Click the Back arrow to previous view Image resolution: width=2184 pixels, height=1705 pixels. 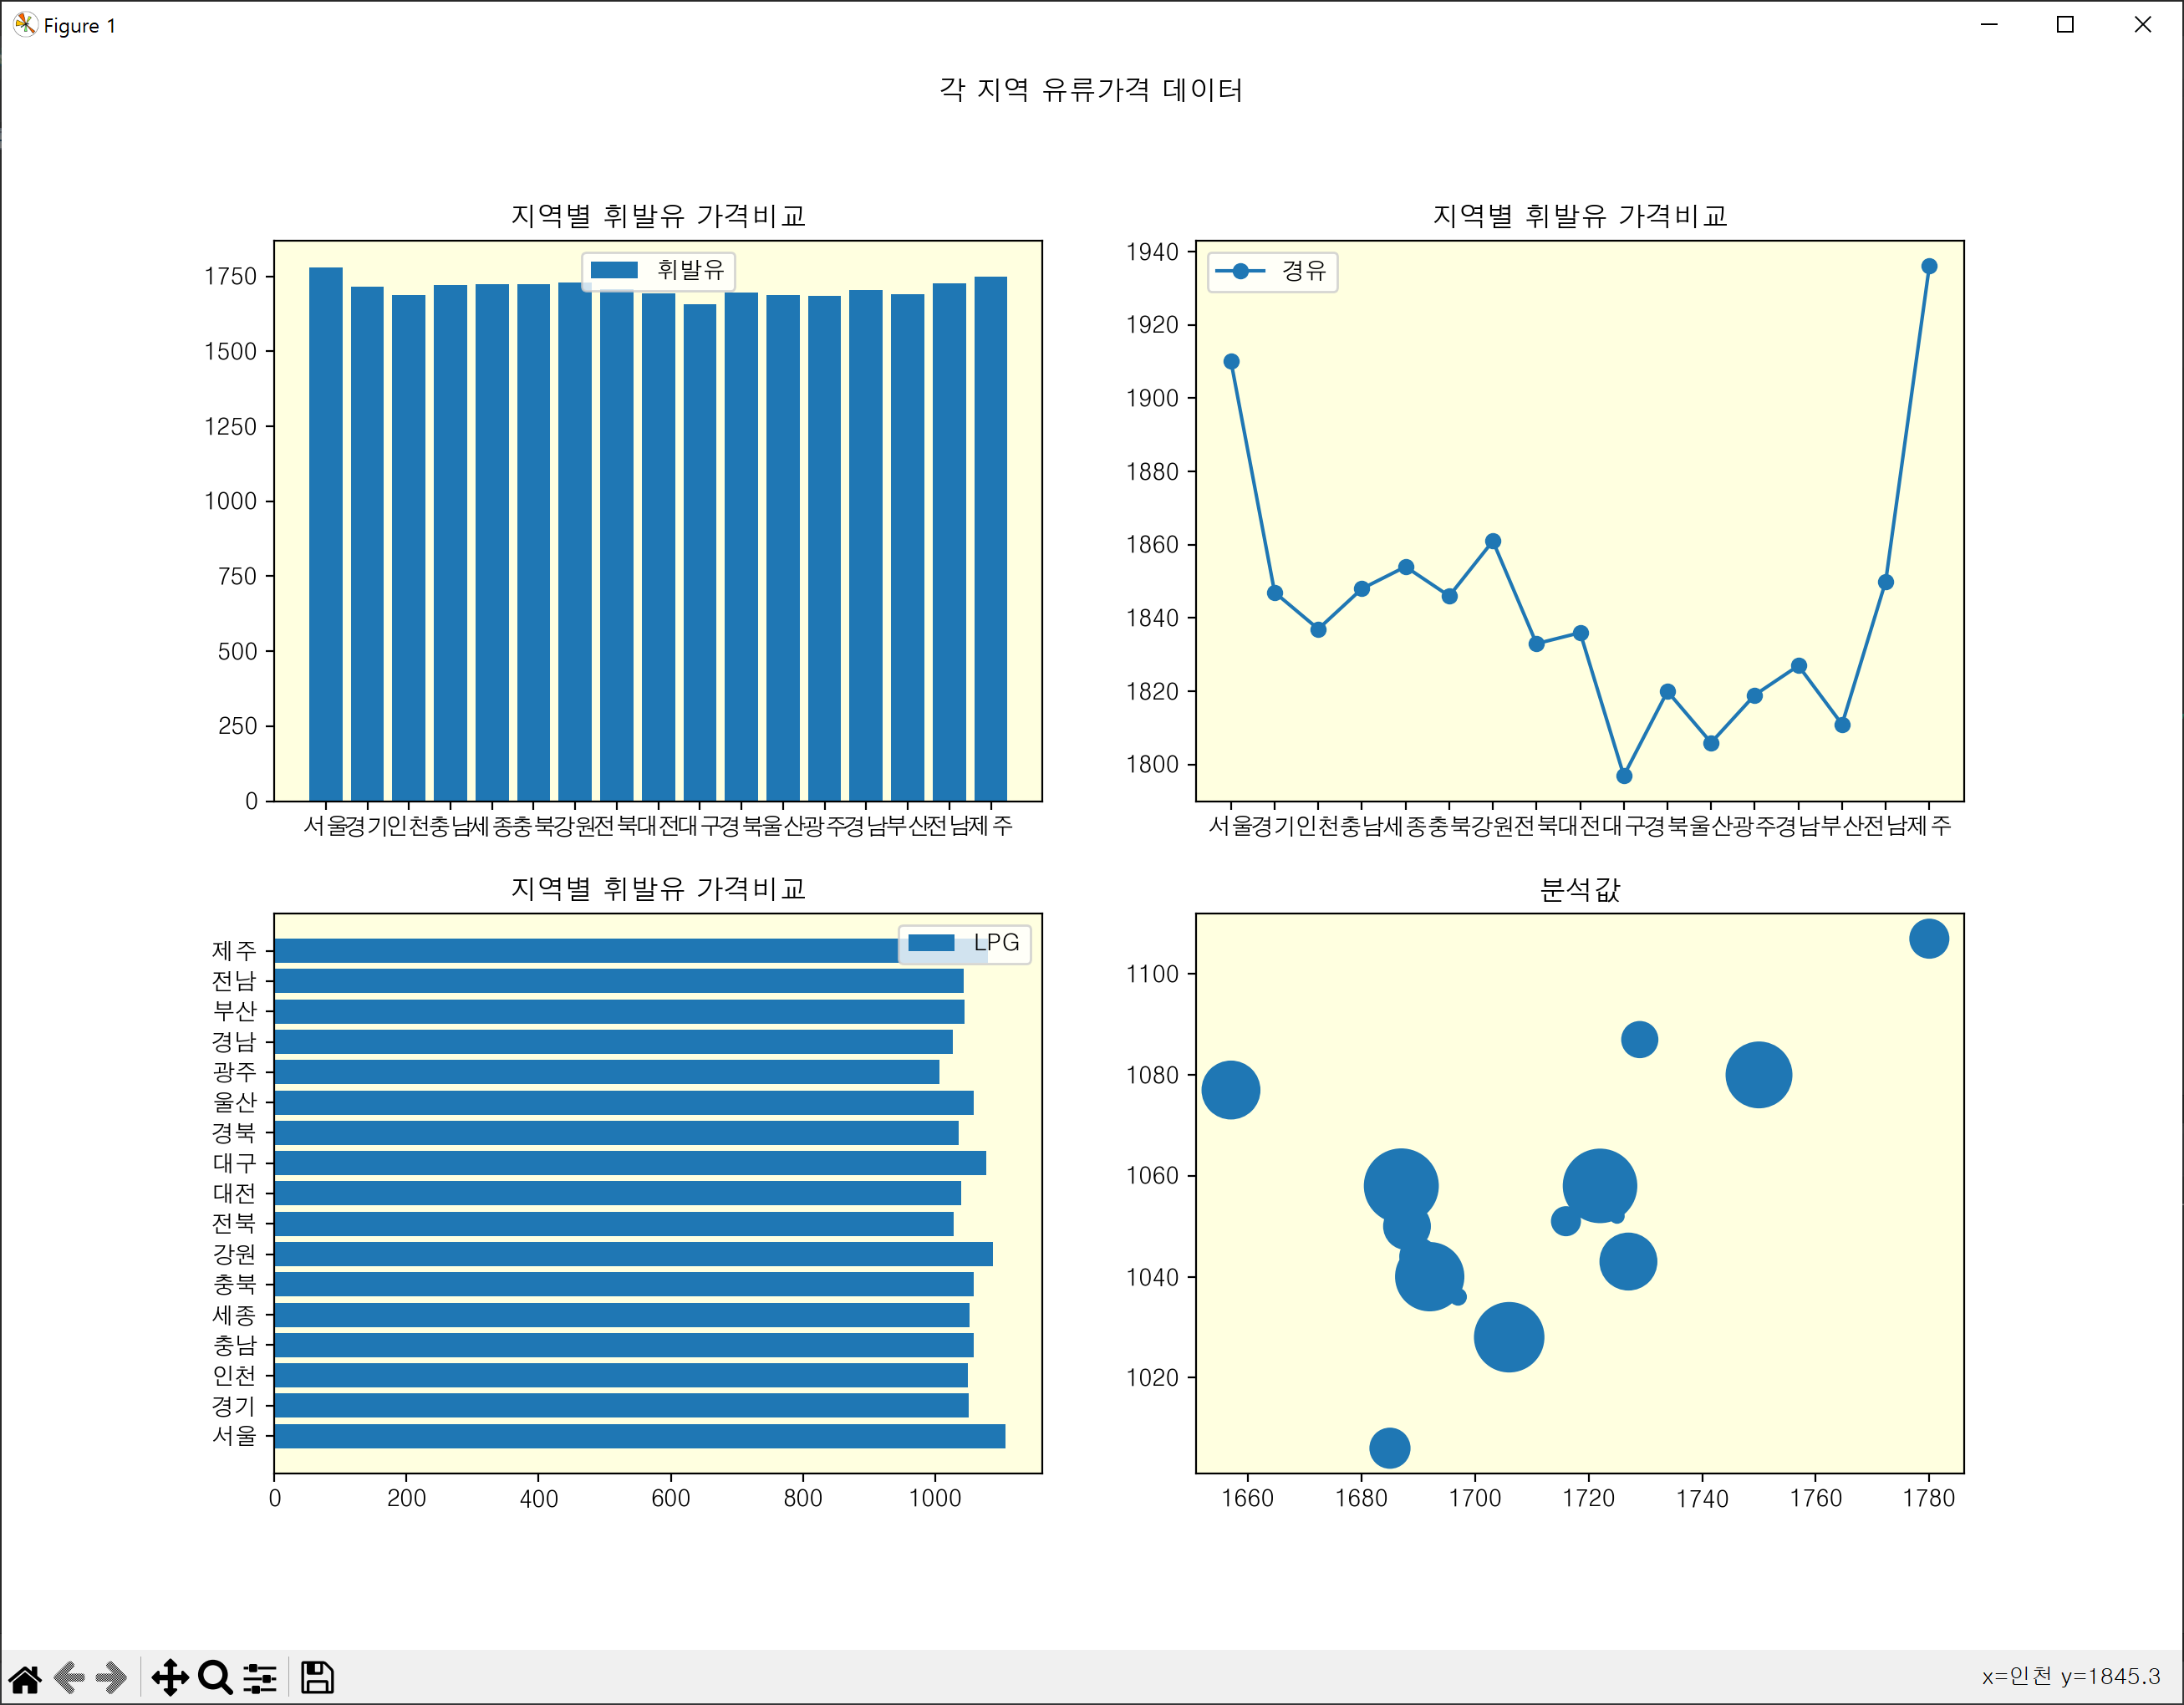[69, 1677]
